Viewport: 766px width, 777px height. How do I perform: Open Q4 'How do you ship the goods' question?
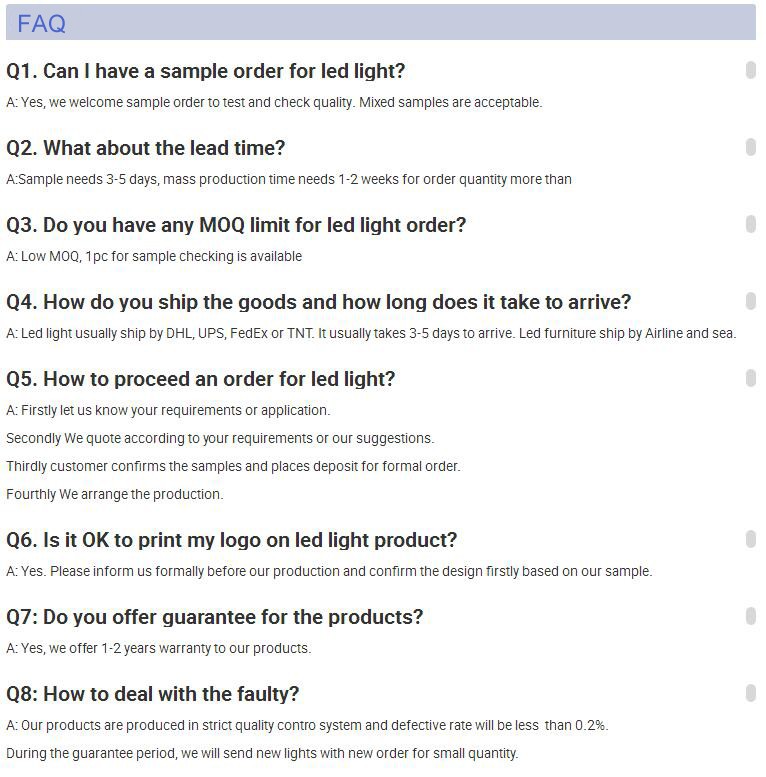[318, 302]
